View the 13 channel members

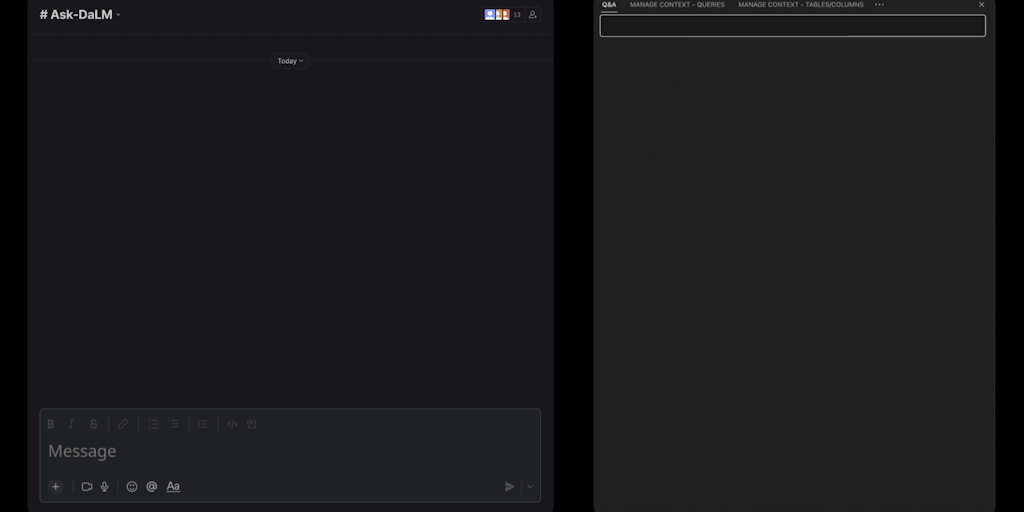click(x=503, y=15)
